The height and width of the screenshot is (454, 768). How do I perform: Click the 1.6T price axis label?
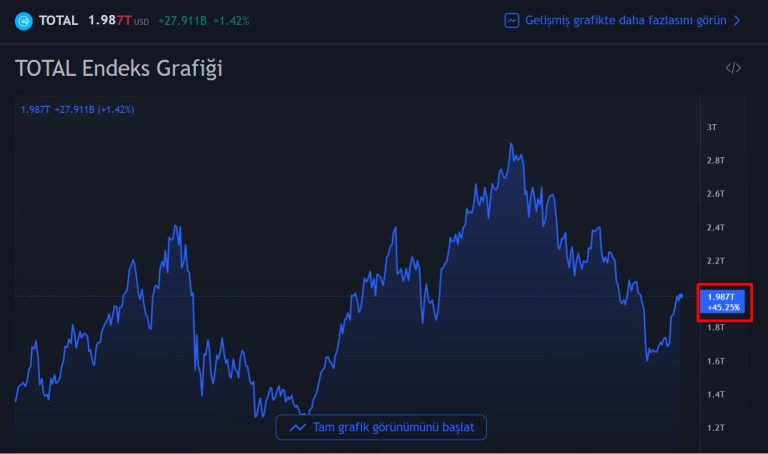(716, 361)
